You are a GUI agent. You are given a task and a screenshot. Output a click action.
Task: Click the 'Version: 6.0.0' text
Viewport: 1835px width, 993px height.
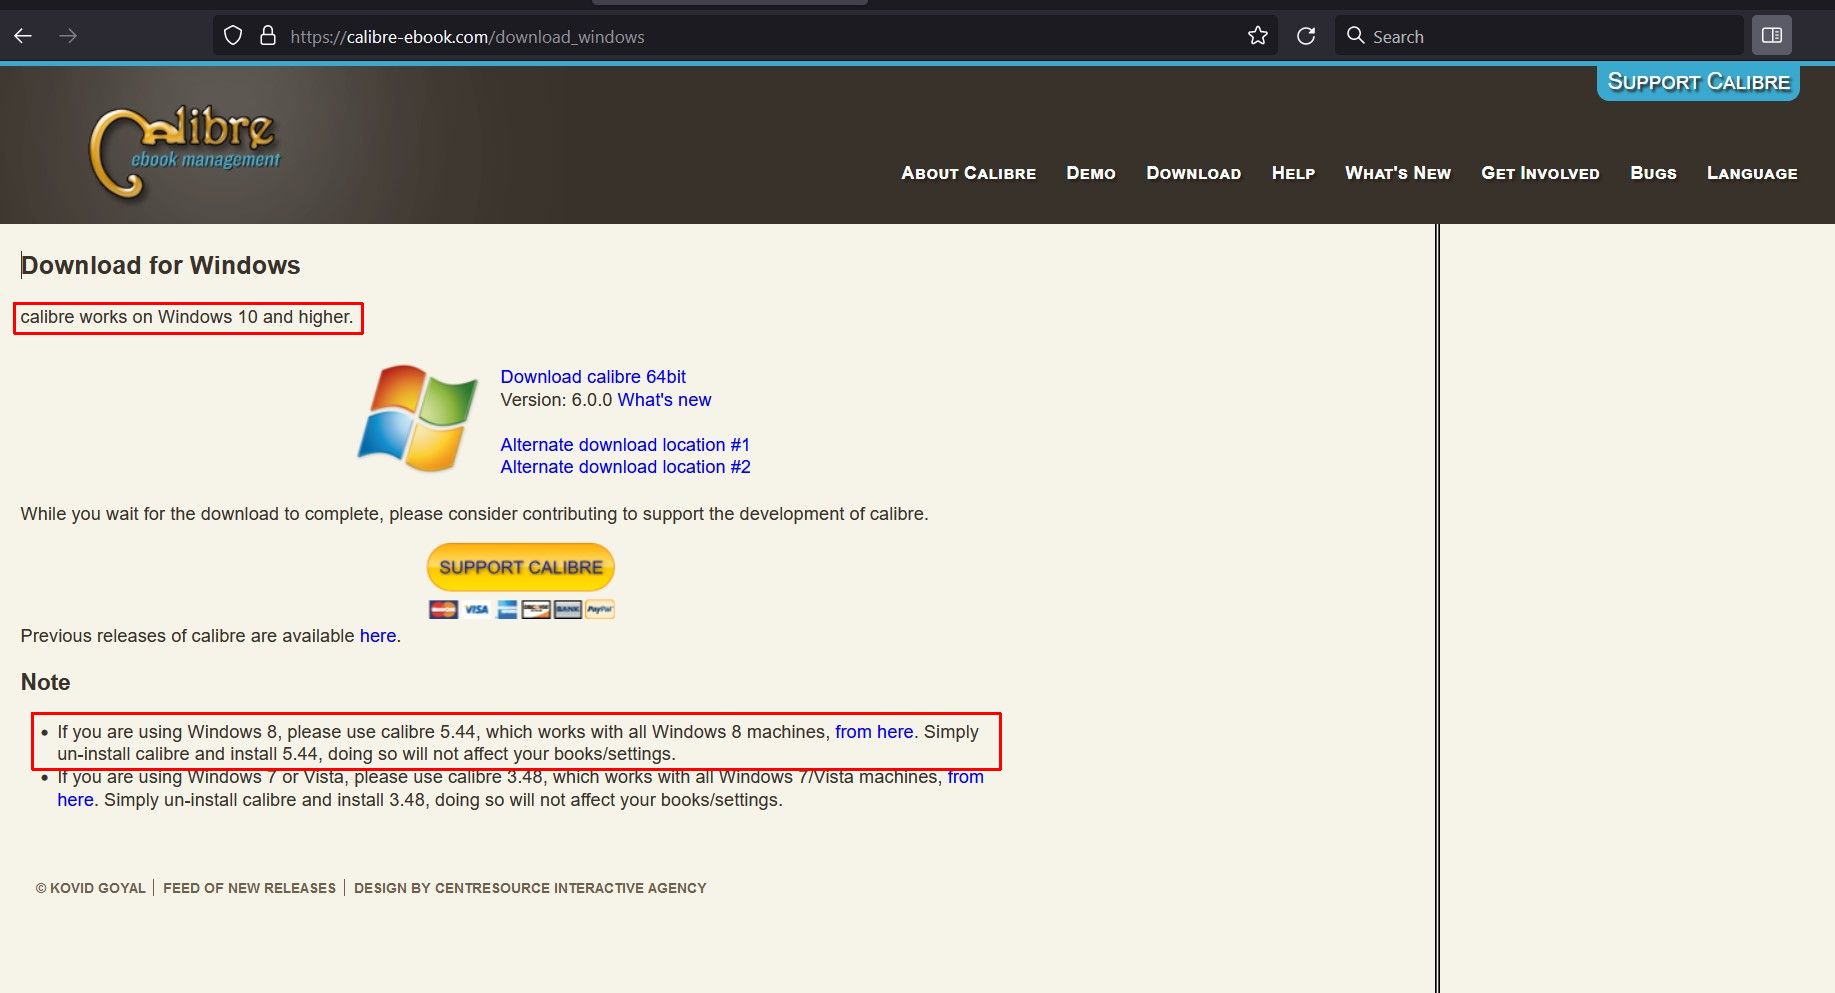(556, 400)
